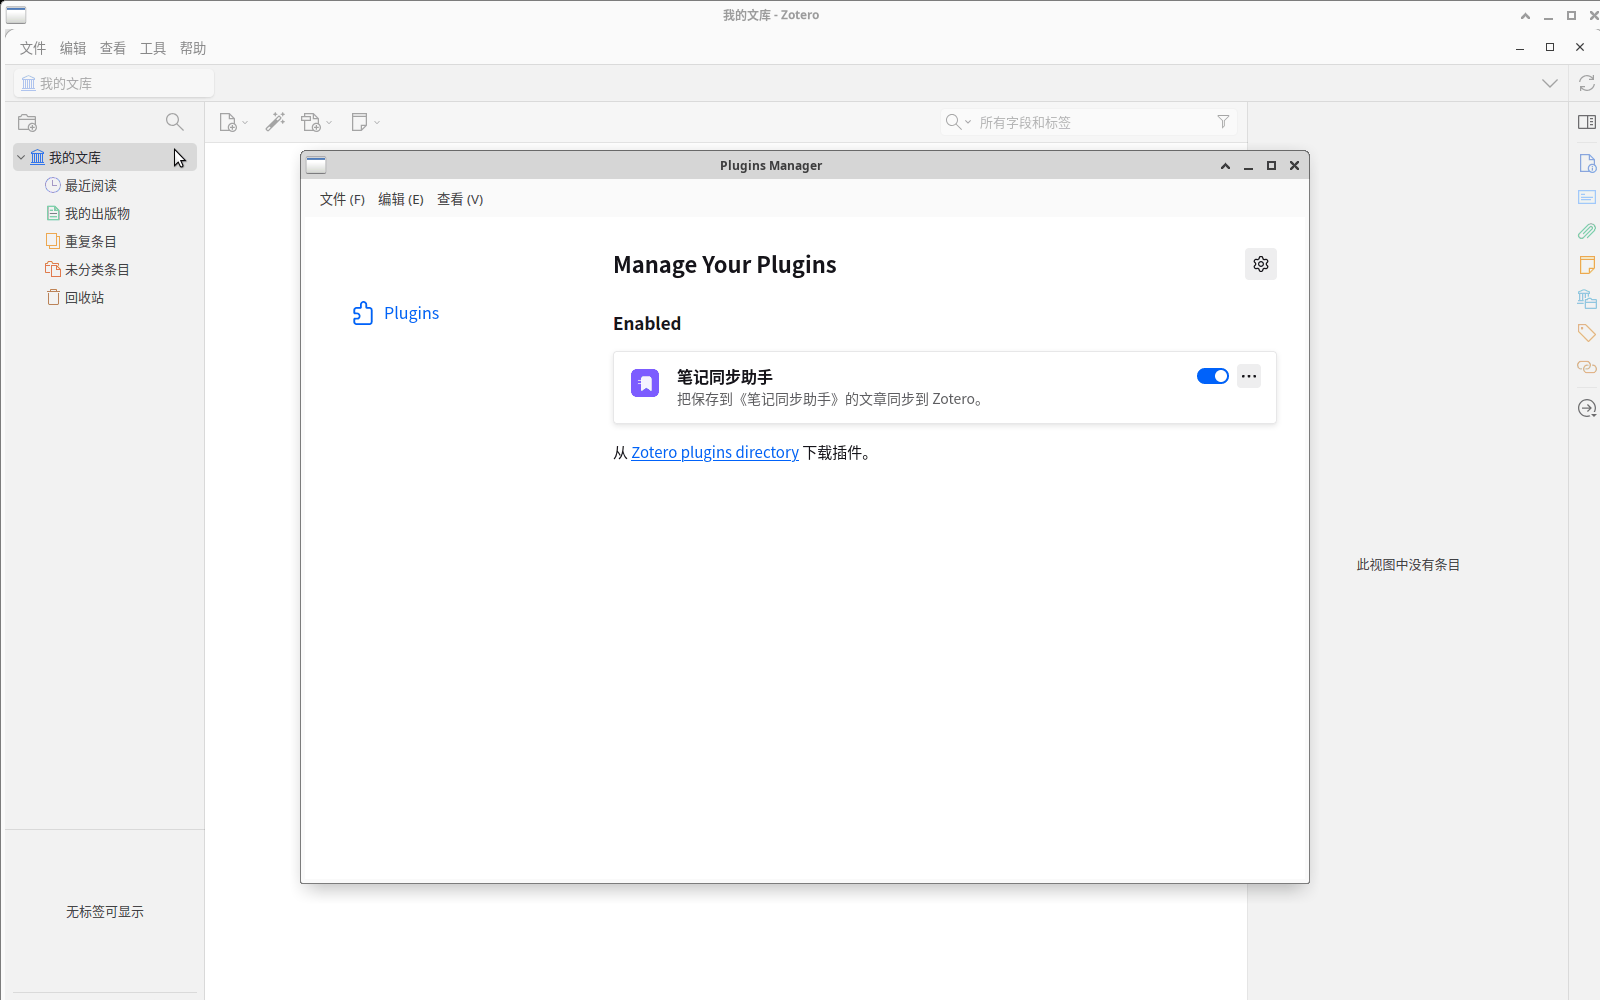Click the new collection icon in left toolbar
Viewport: 1600px width, 1000px height.
click(x=28, y=122)
